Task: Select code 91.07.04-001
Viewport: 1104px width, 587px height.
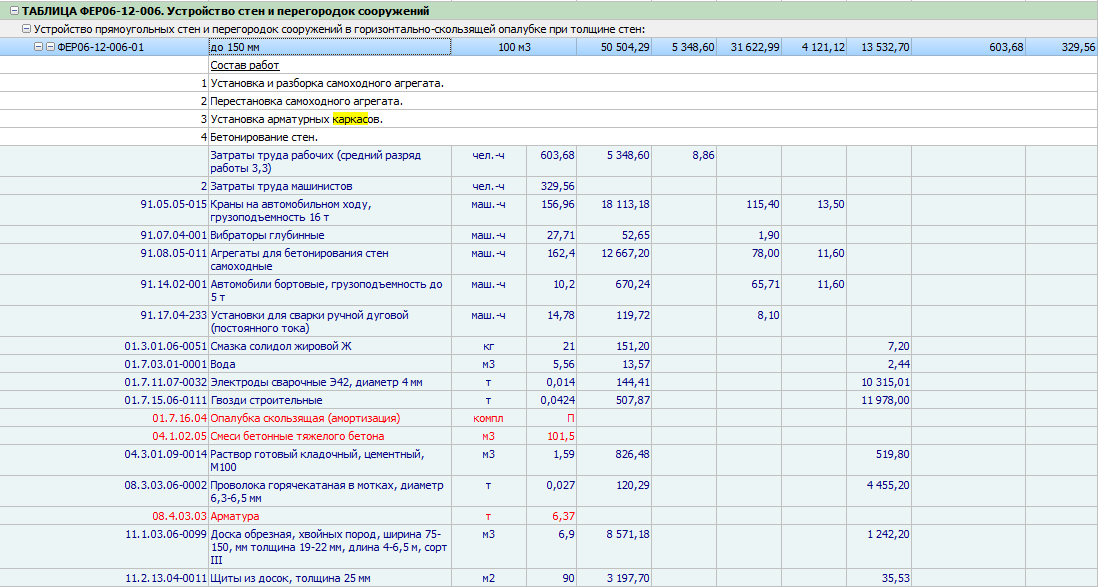Action: [x=173, y=235]
